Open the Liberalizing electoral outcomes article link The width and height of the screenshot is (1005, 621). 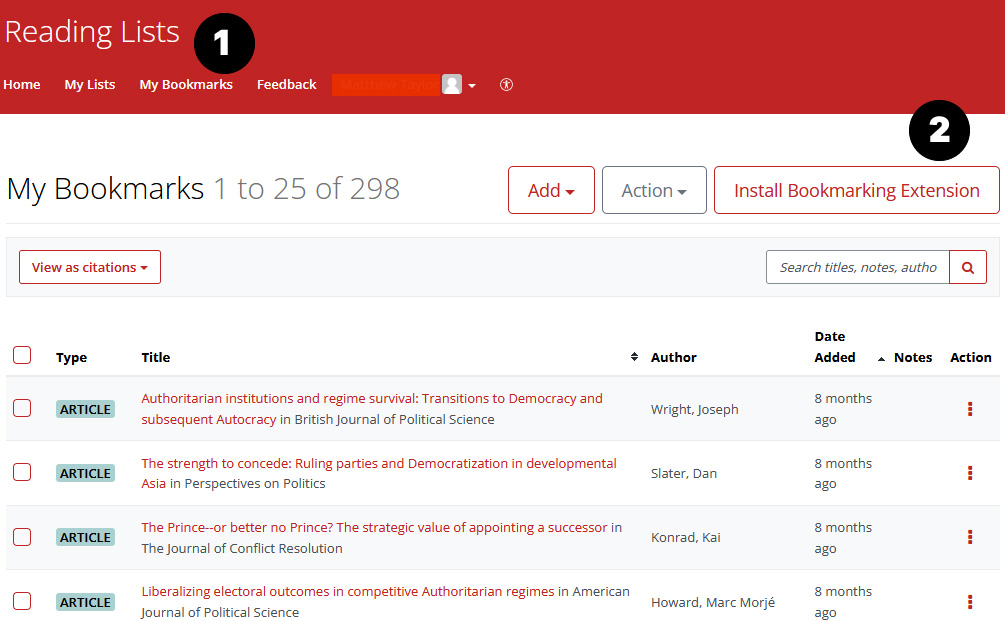347,591
